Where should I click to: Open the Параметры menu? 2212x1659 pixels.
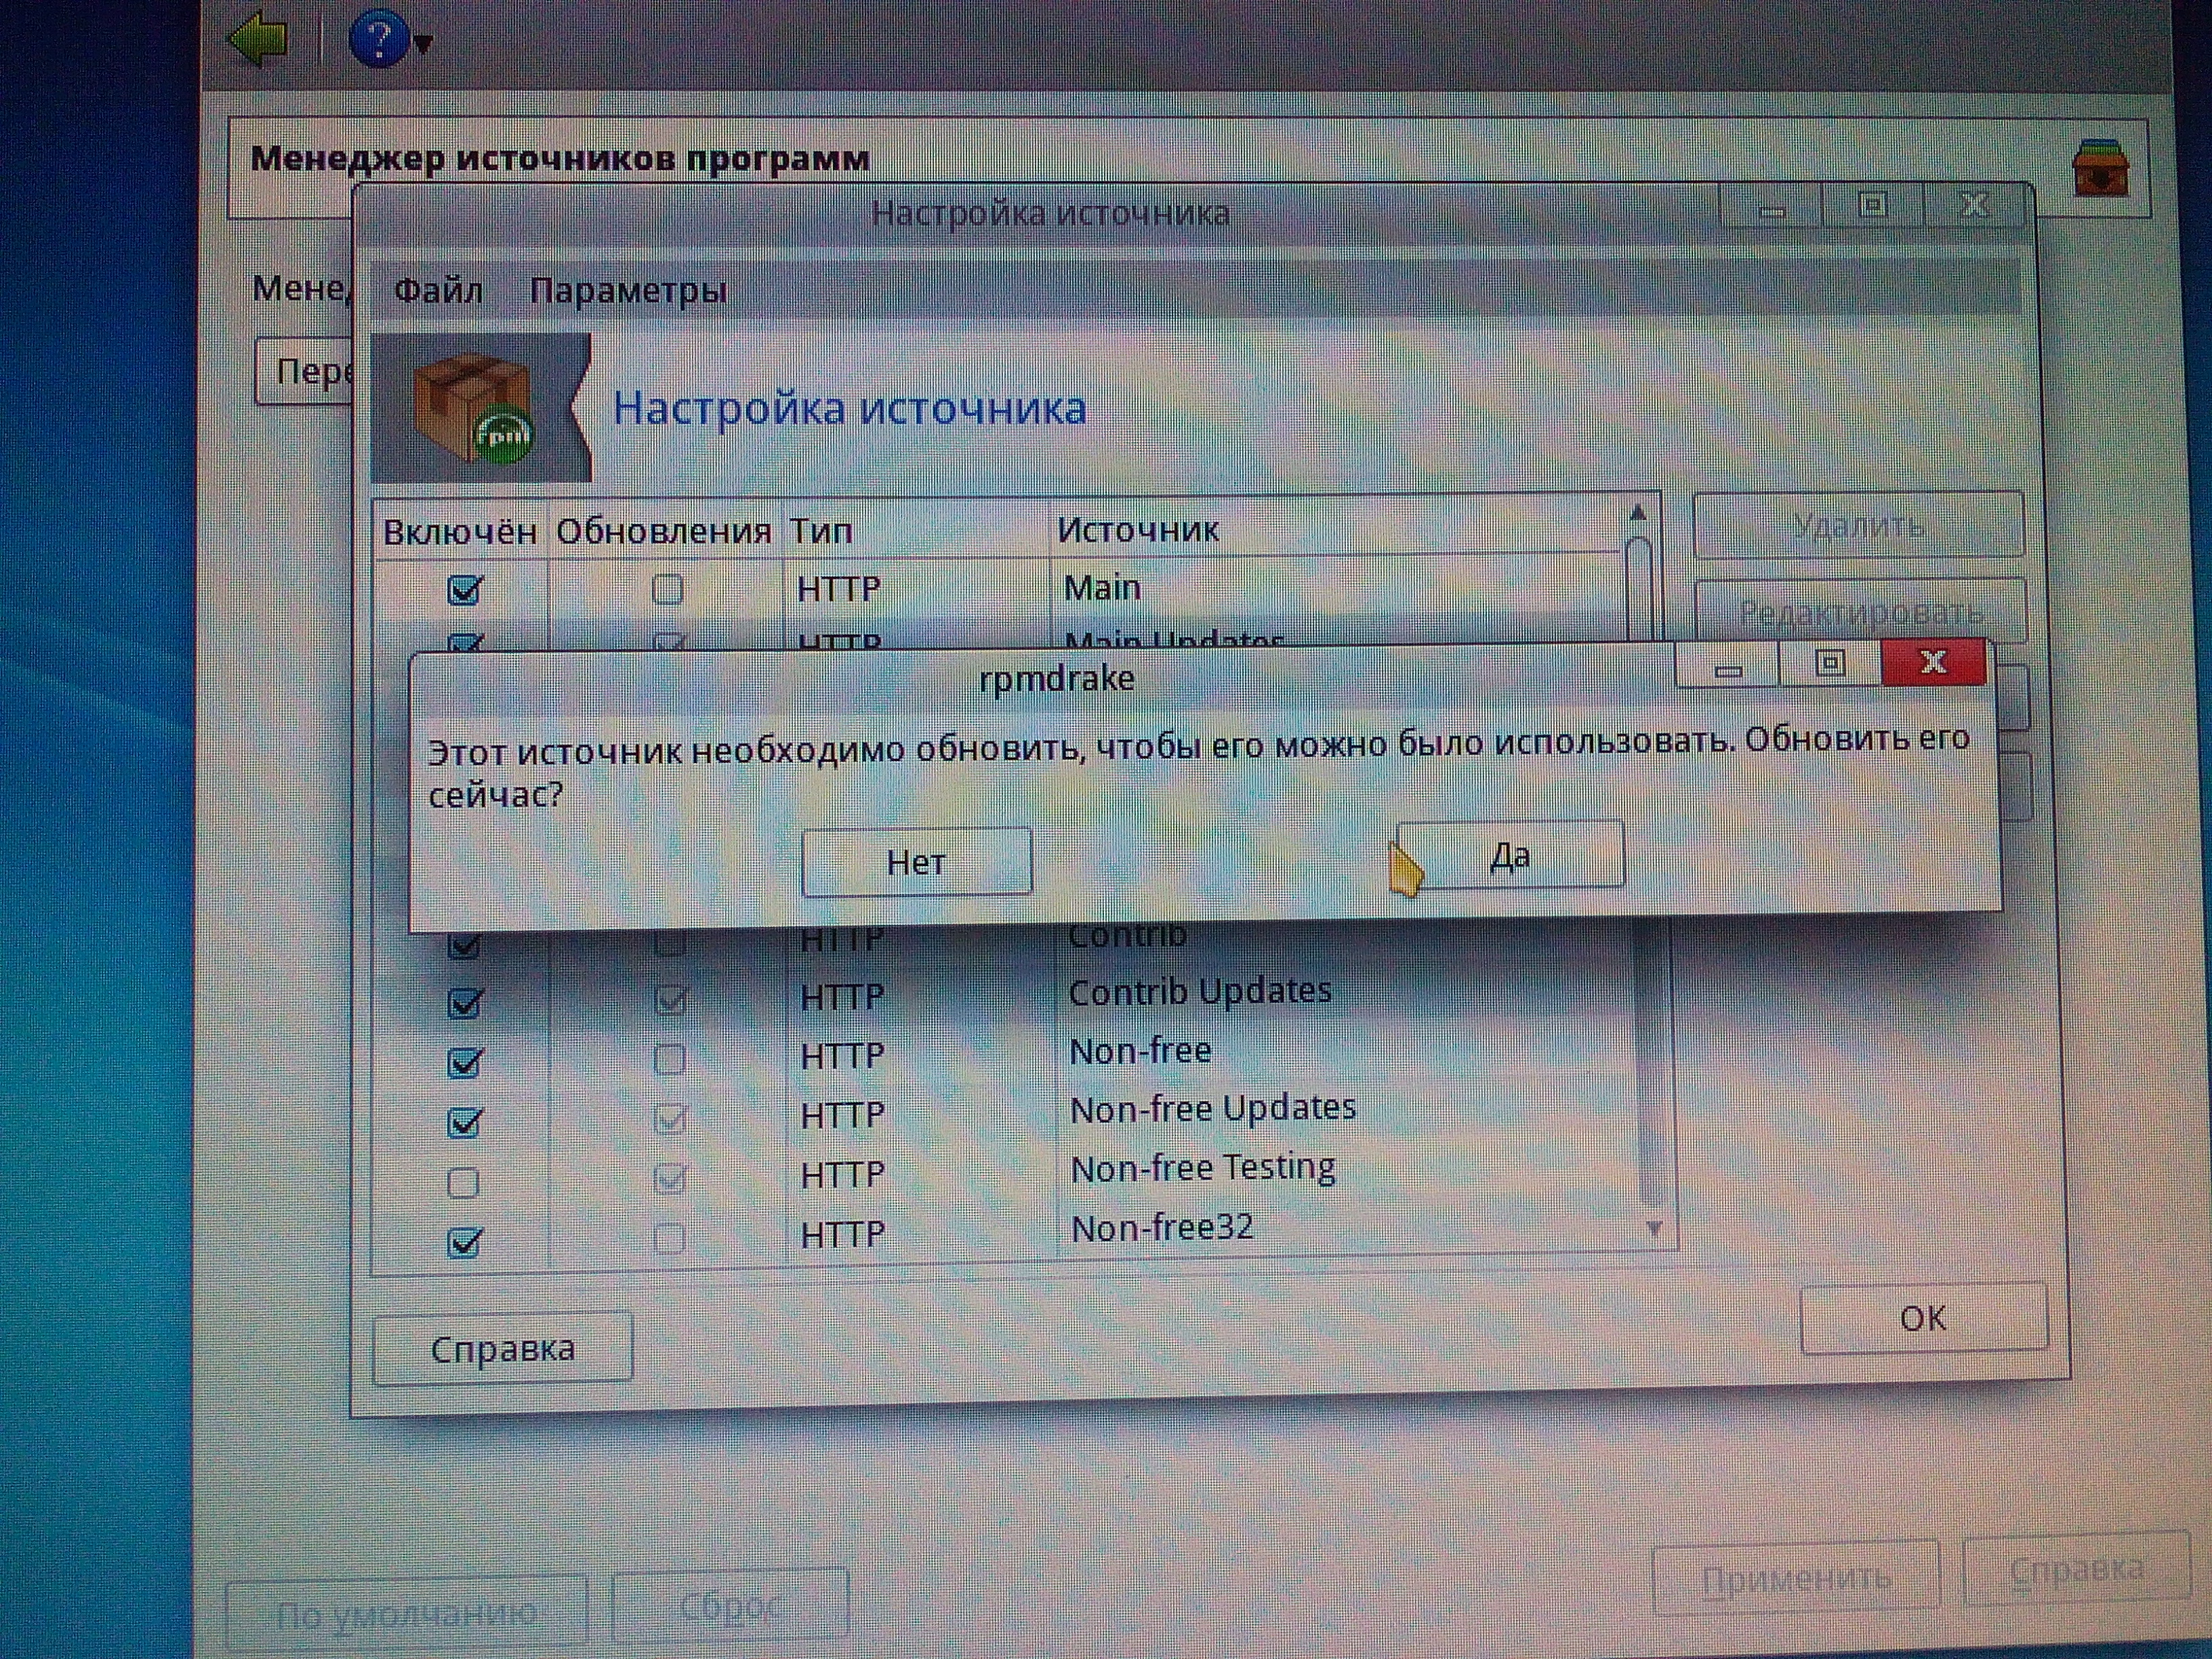[x=628, y=291]
